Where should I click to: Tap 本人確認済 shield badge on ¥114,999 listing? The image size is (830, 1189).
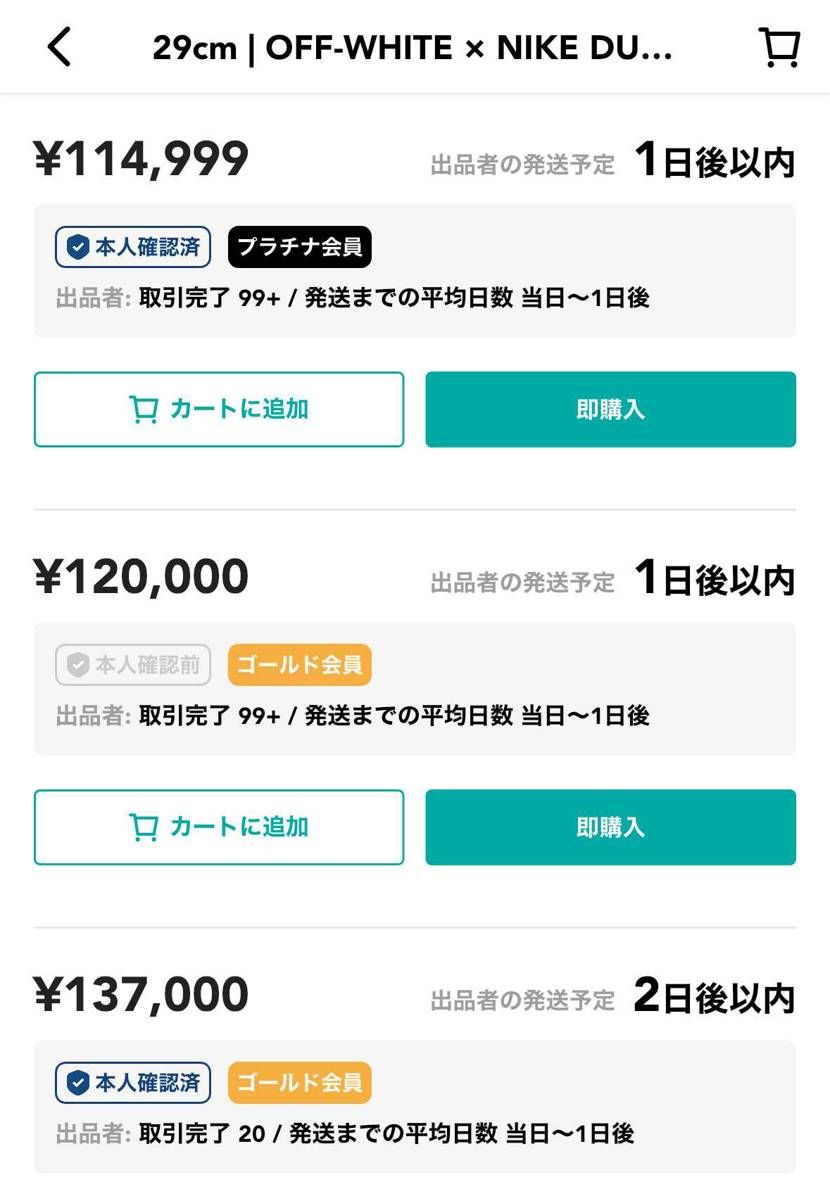pos(133,247)
